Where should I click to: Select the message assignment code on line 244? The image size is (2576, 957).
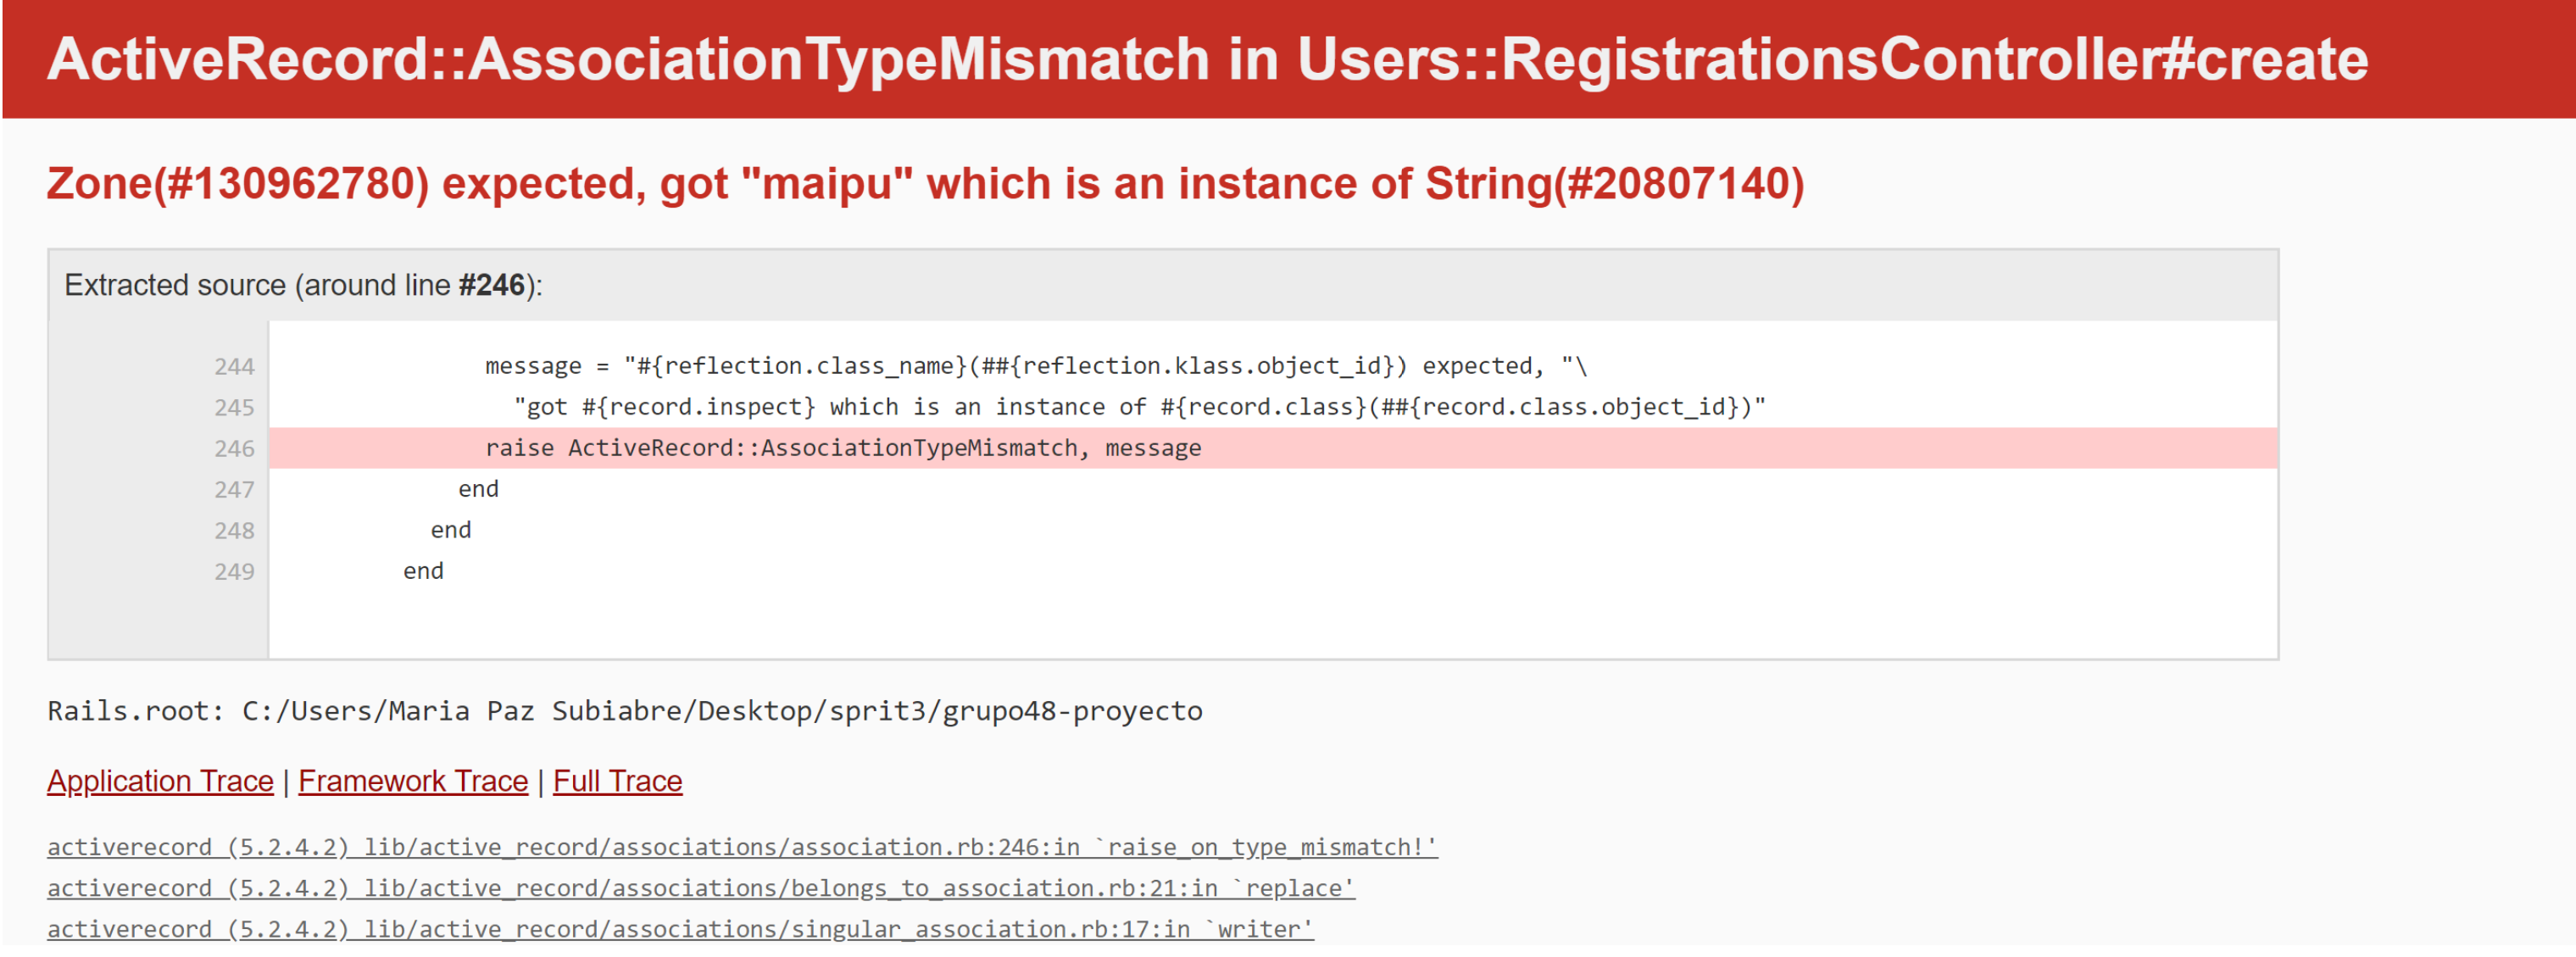coord(1030,366)
